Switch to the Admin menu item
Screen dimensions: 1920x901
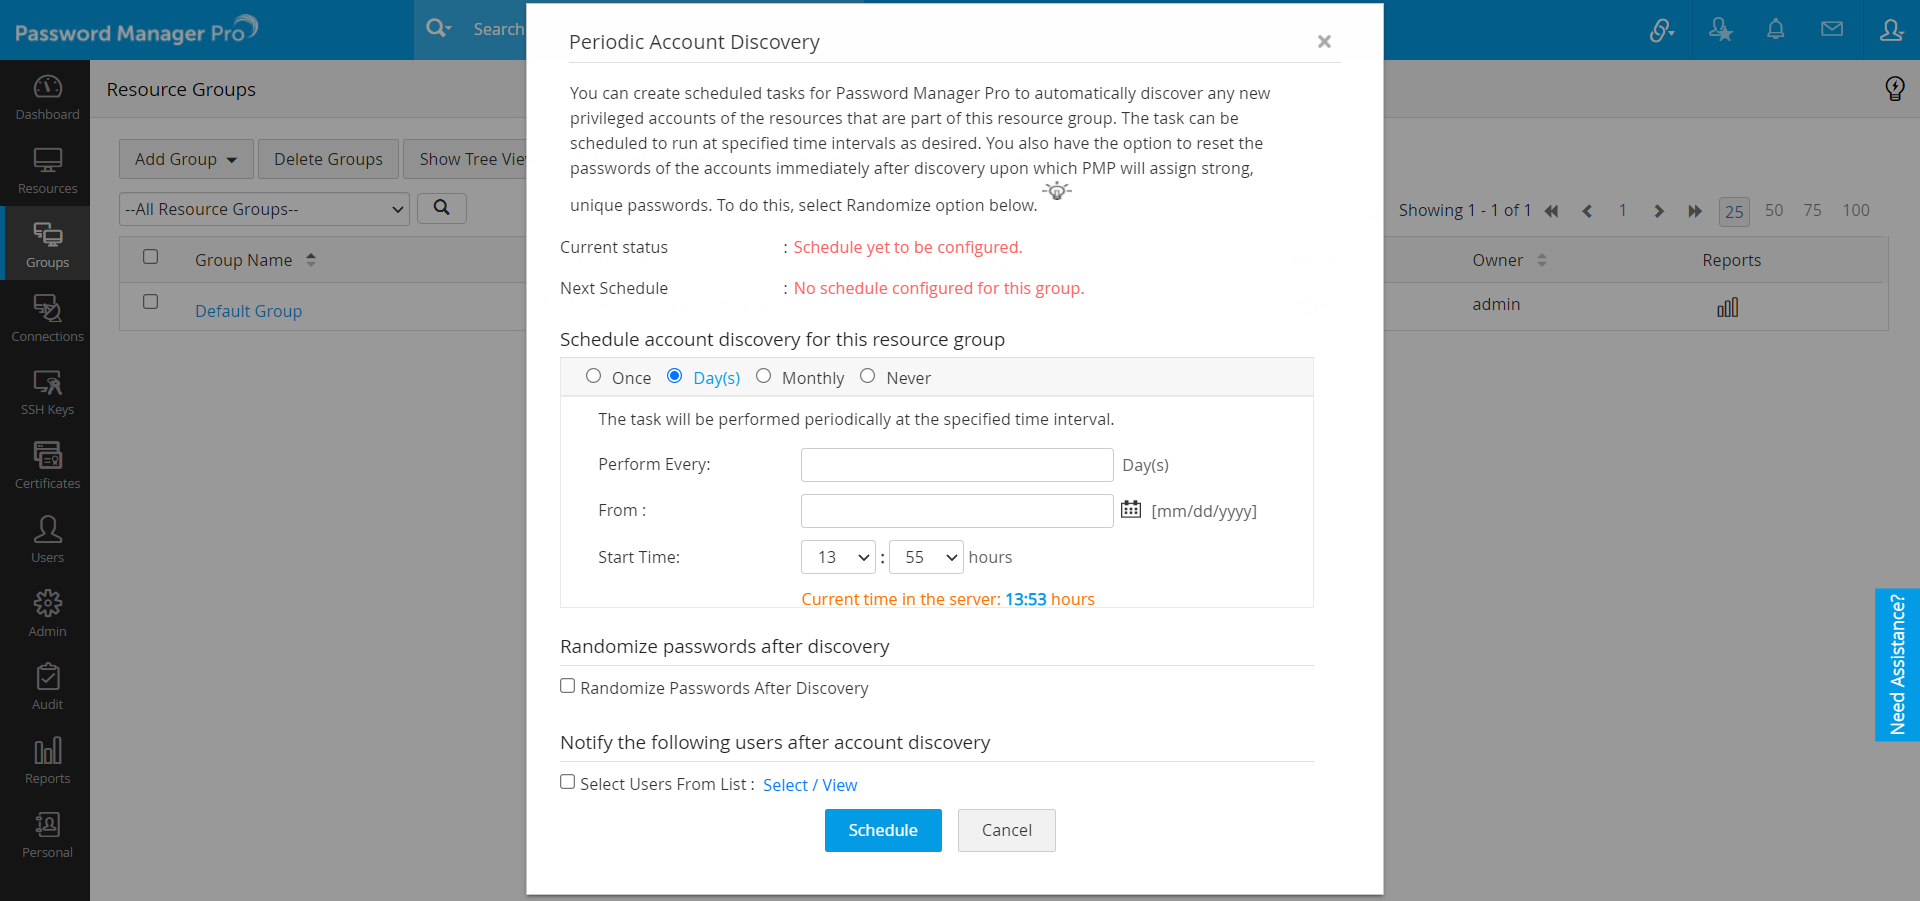(47, 613)
